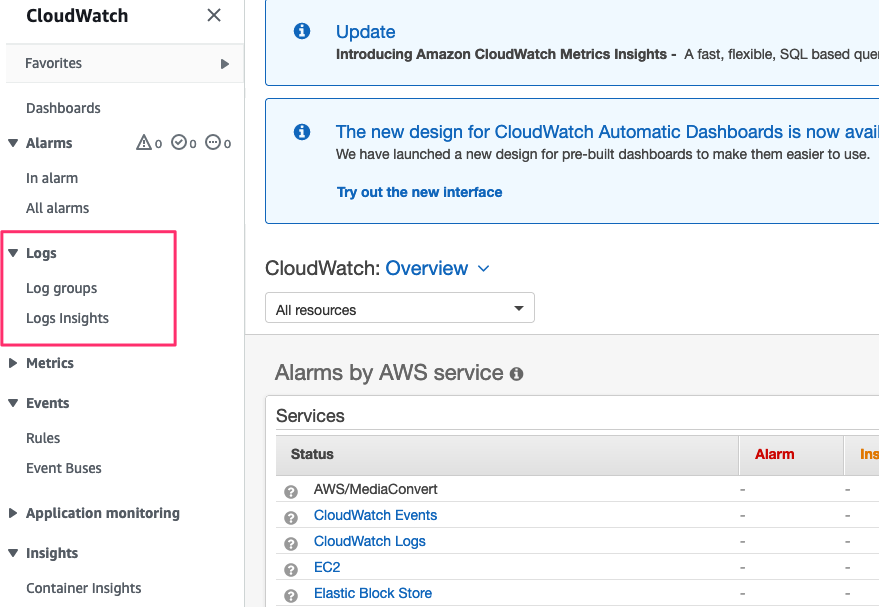This screenshot has width=879, height=607.
Task: Close the CloudWatch sidebar panel
Action: [x=213, y=16]
